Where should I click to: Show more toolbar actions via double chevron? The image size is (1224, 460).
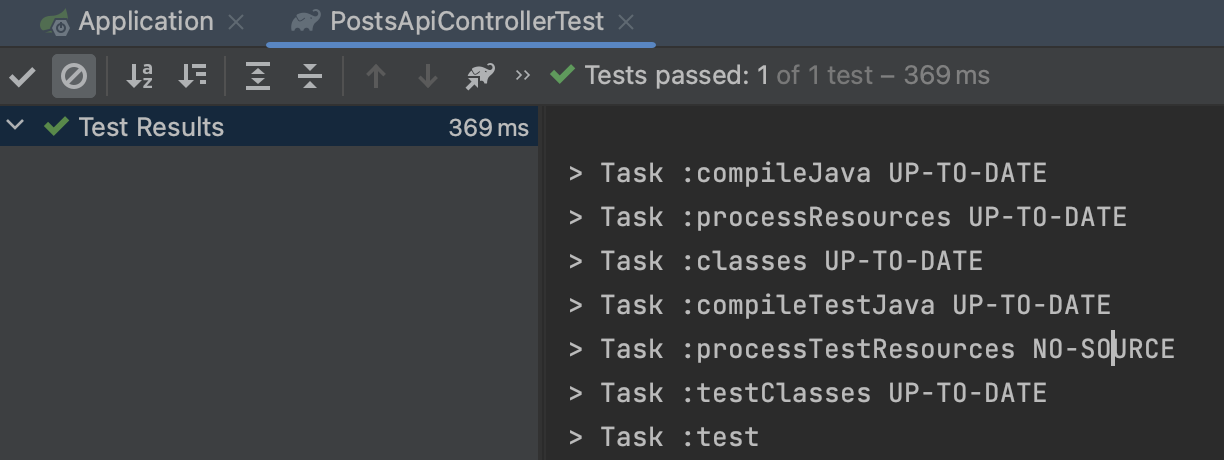click(523, 75)
